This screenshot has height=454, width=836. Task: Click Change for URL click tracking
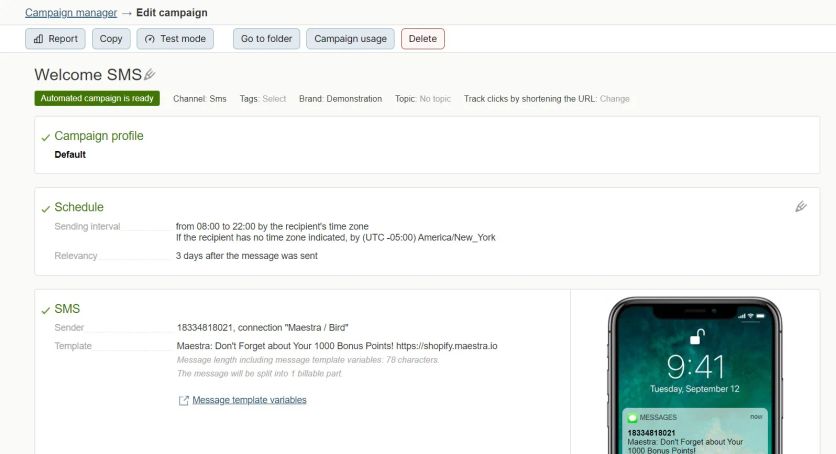point(614,99)
